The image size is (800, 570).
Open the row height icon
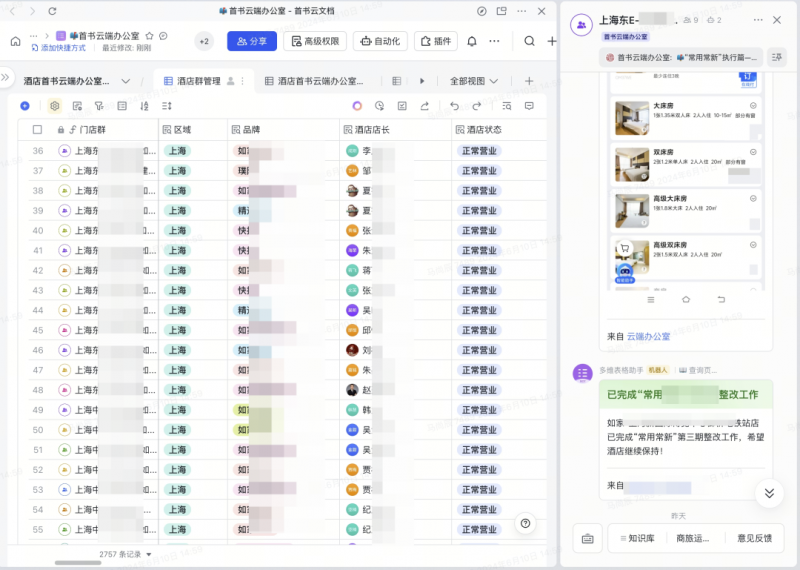tap(167, 106)
